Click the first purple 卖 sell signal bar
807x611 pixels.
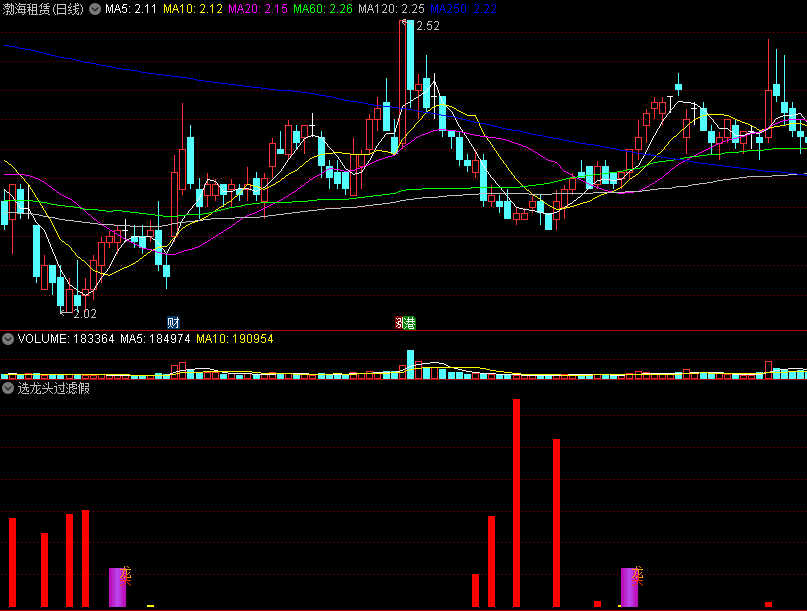tap(117, 587)
